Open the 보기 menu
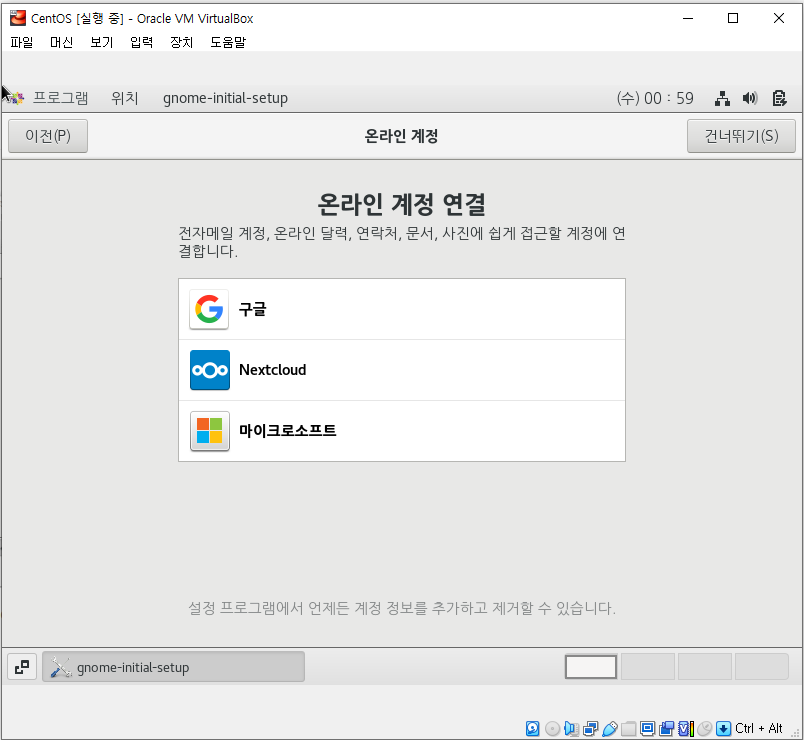This screenshot has height=740, width=804. [x=102, y=42]
